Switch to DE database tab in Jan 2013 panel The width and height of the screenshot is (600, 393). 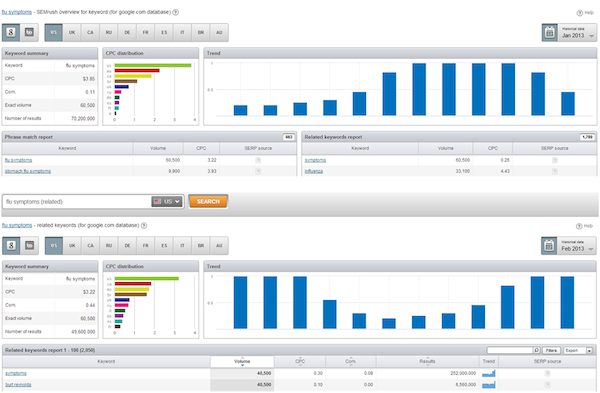click(127, 33)
